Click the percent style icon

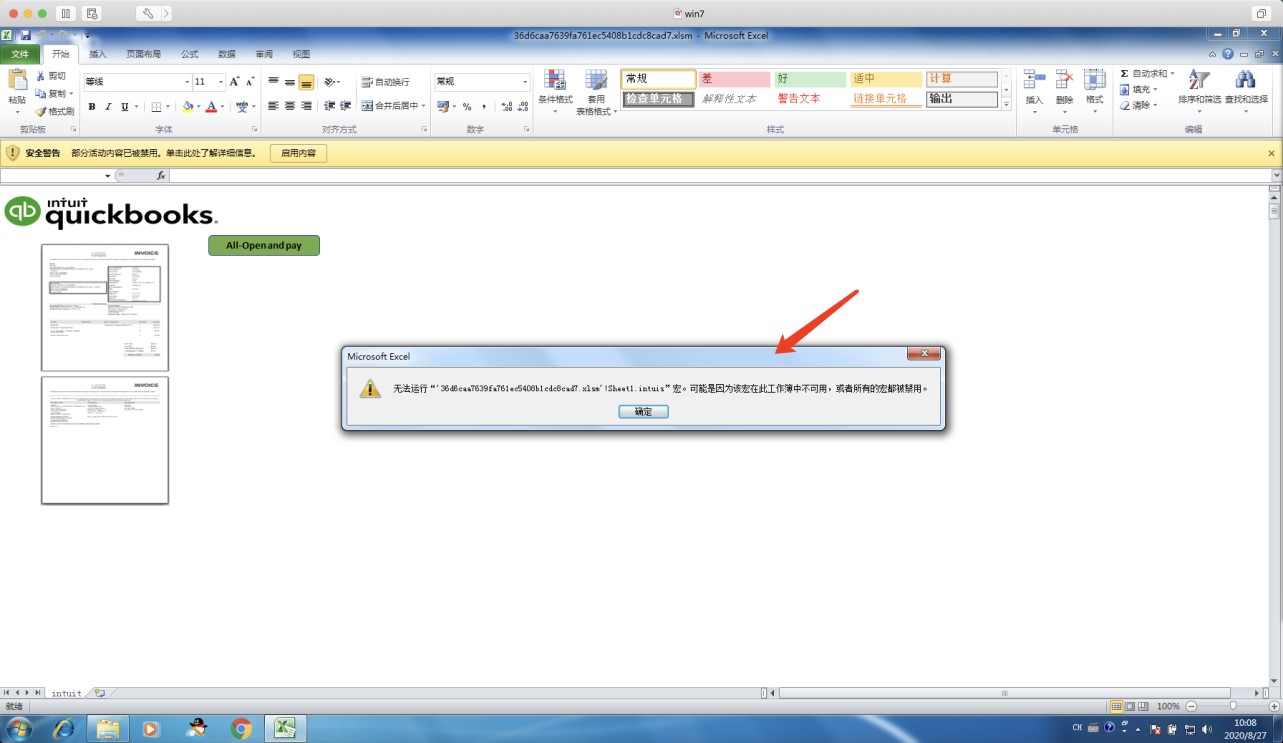466,107
